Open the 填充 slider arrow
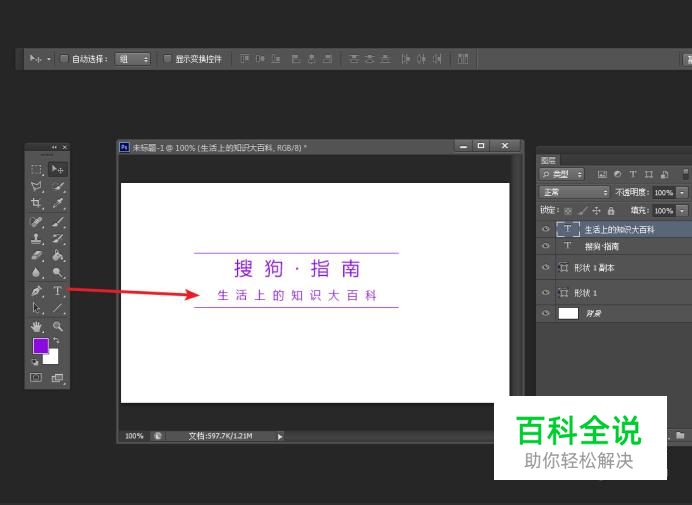The image size is (692, 505). point(682,211)
